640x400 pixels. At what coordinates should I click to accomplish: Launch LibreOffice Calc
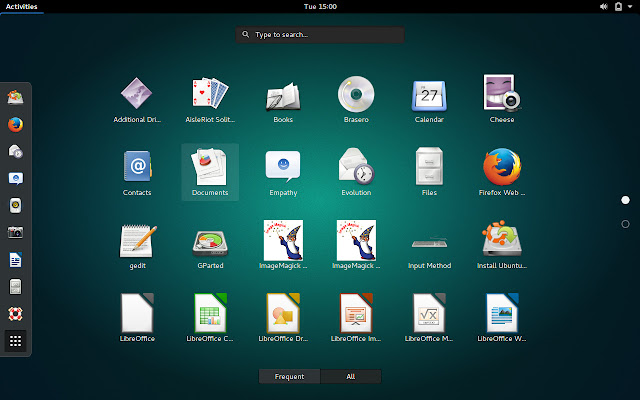tap(210, 318)
